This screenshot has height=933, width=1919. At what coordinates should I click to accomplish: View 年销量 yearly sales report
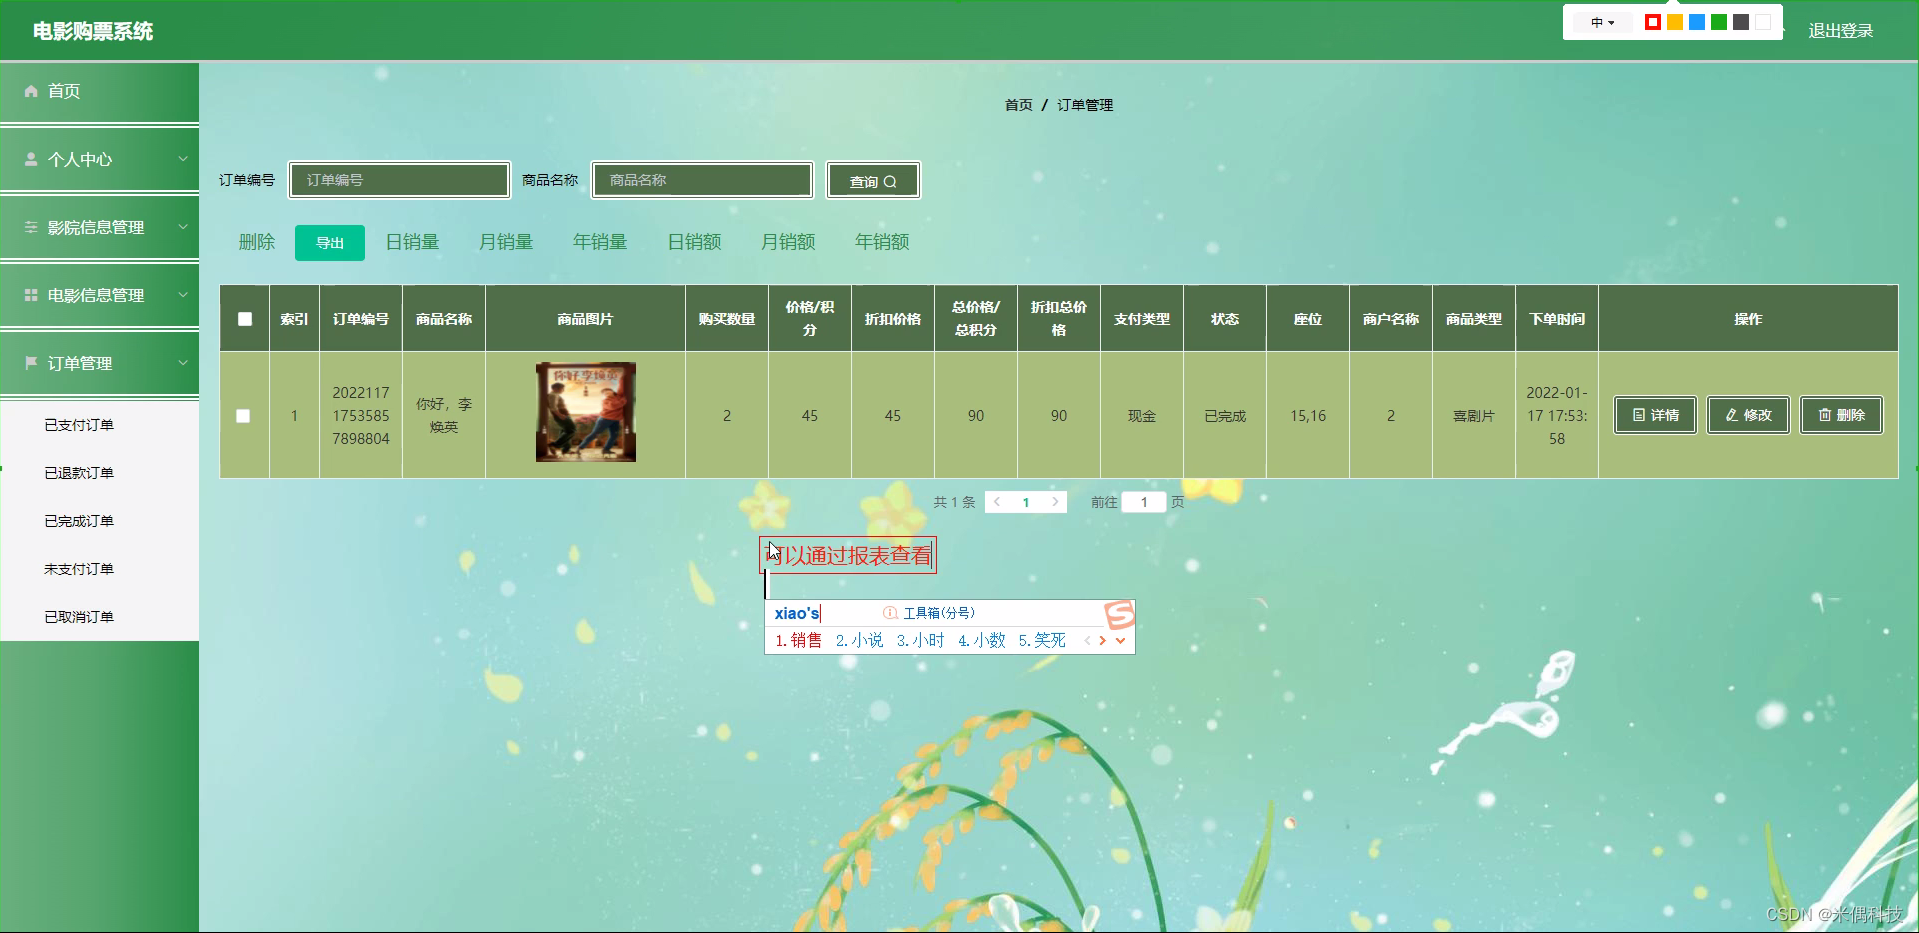pos(600,242)
